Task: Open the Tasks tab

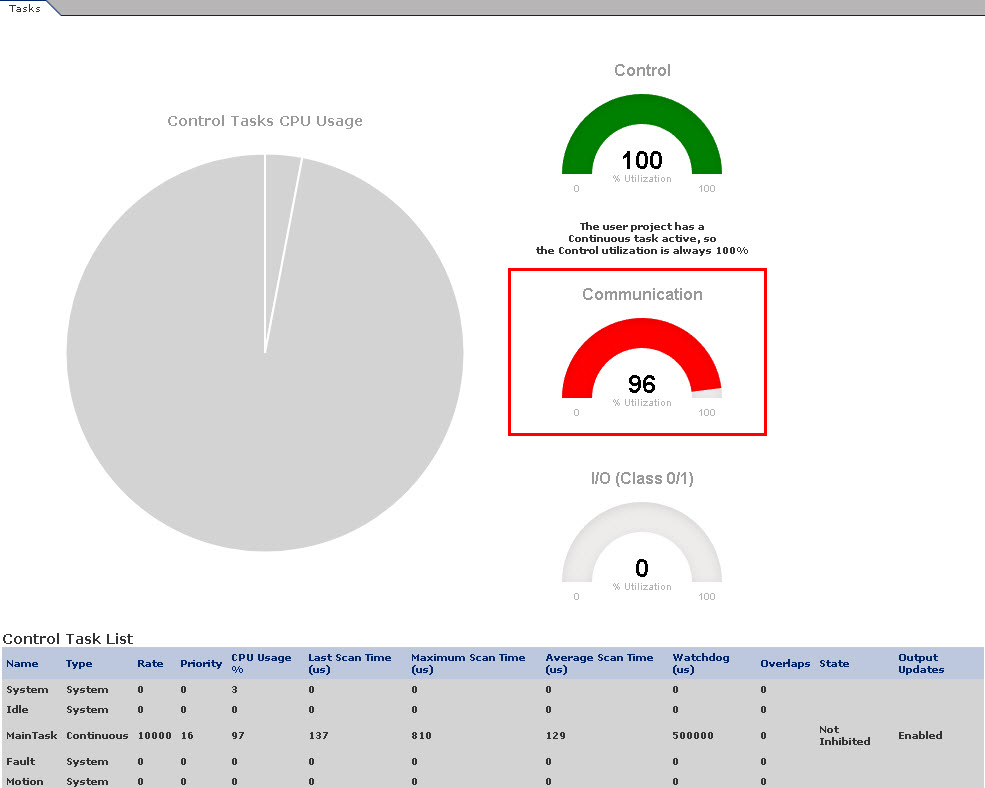Action: tap(24, 8)
